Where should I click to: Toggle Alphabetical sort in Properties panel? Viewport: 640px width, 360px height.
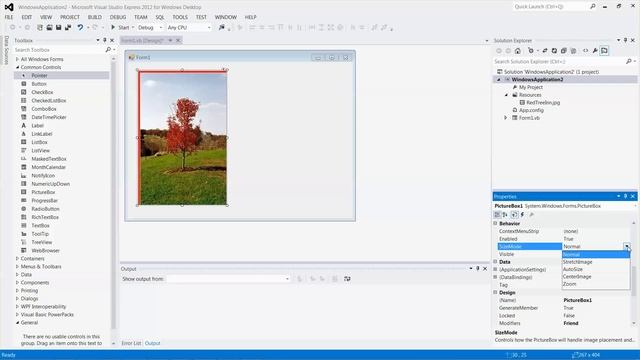pos(505,215)
